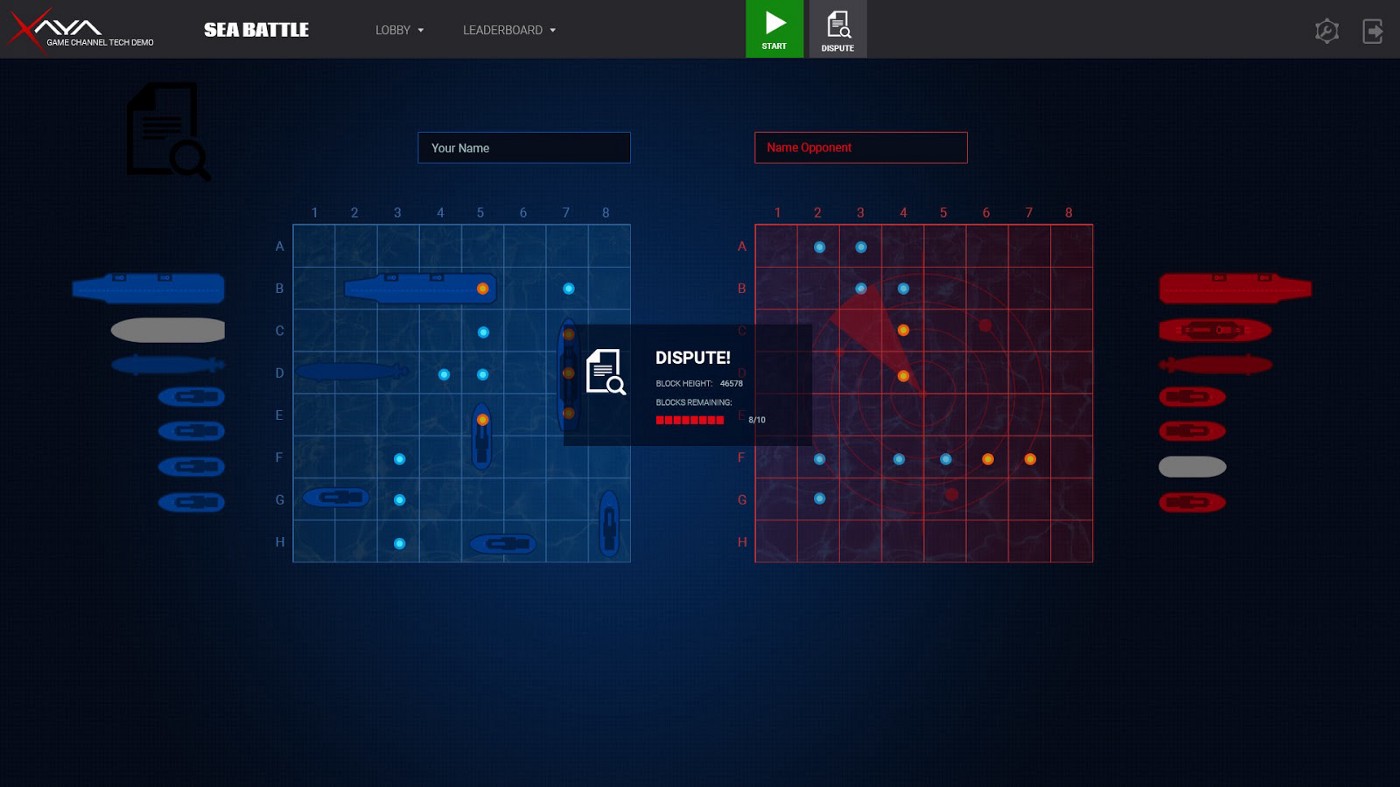Image resolution: width=1400 pixels, height=787 pixels.
Task: Open the LOBBY dropdown menu
Action: click(392, 30)
